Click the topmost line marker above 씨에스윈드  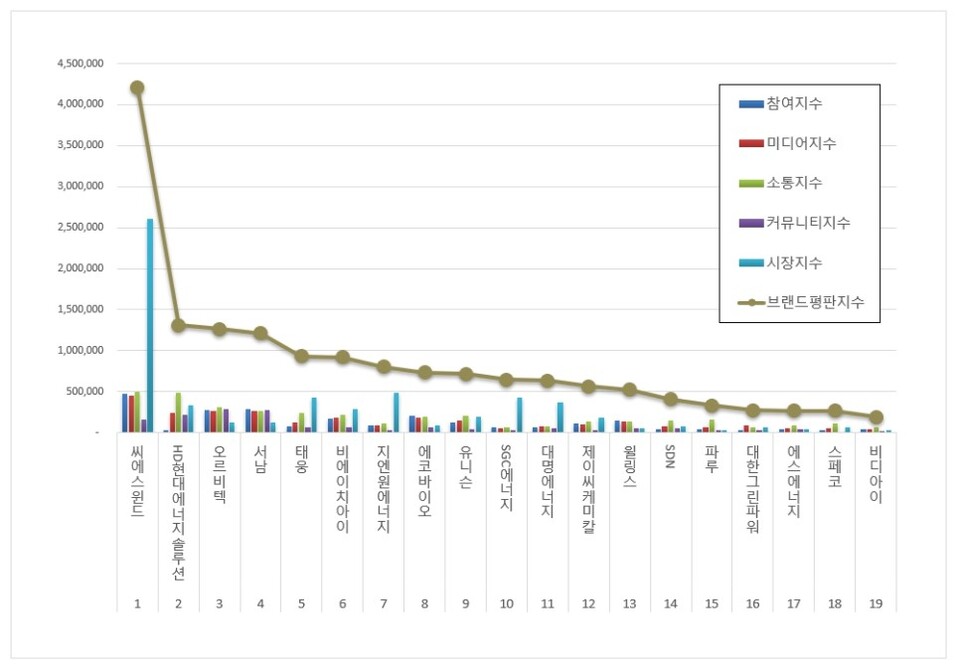pyautogui.click(x=137, y=88)
